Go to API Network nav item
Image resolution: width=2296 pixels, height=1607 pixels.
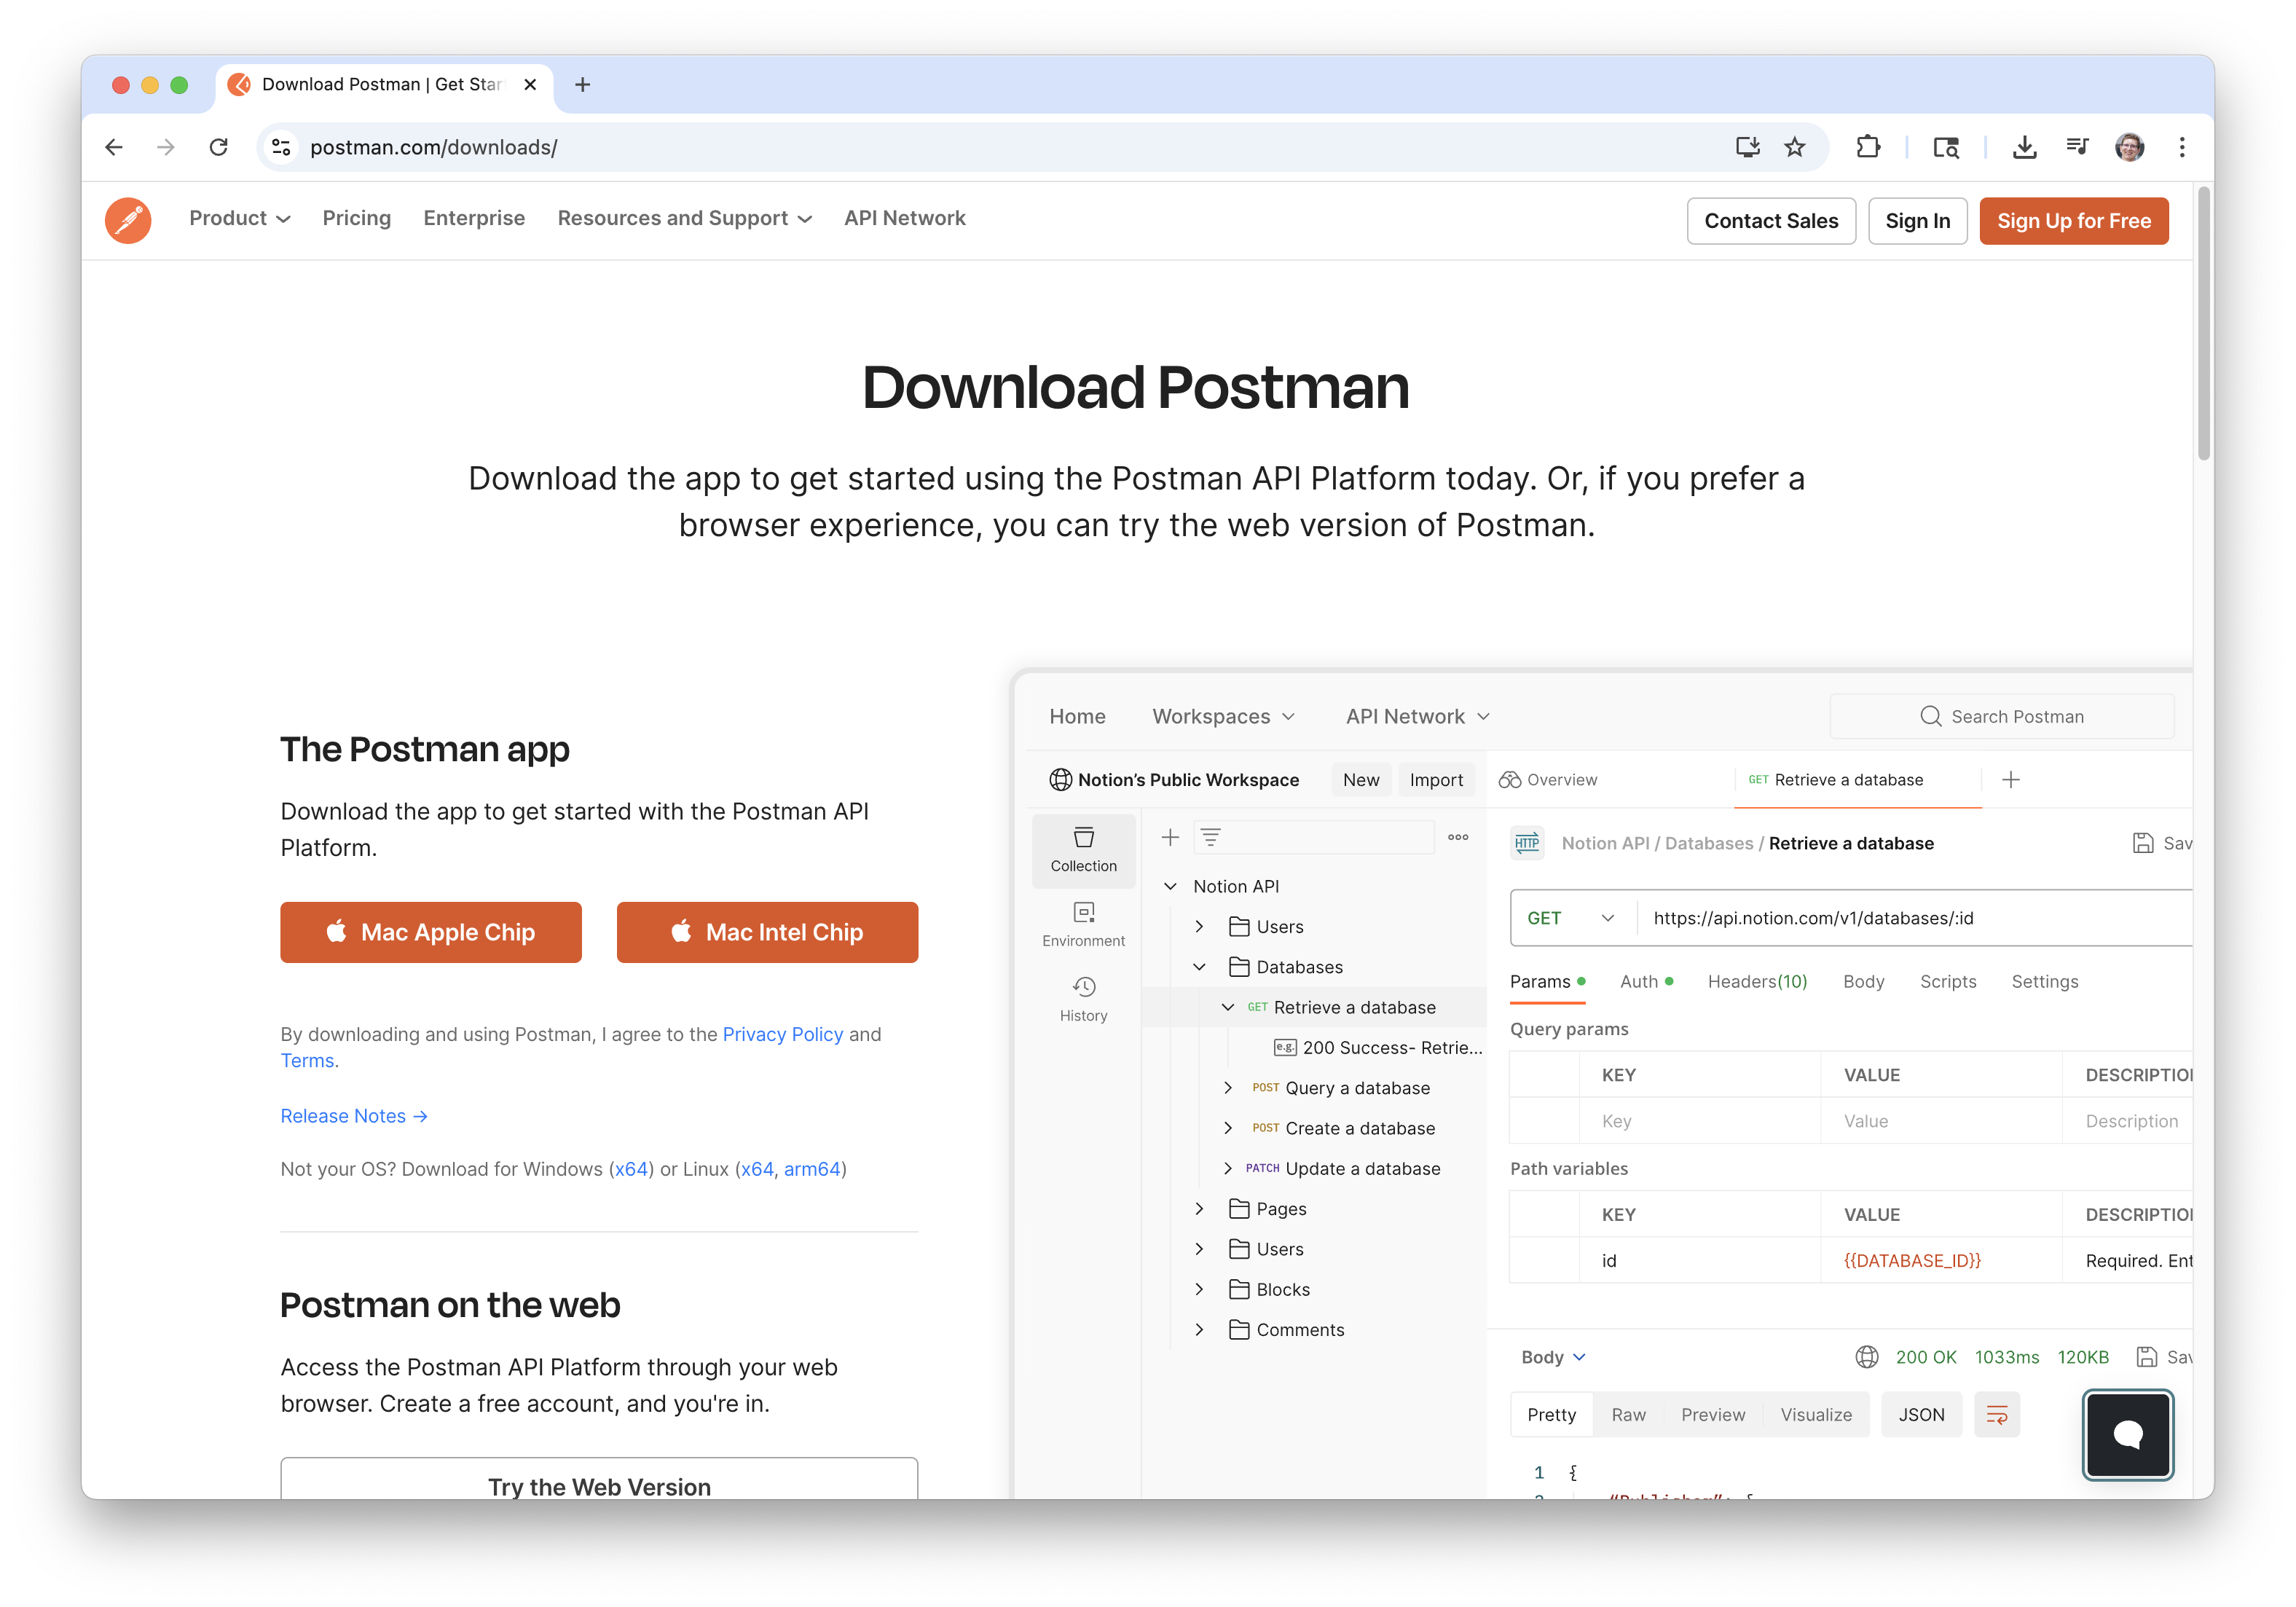[x=904, y=218]
